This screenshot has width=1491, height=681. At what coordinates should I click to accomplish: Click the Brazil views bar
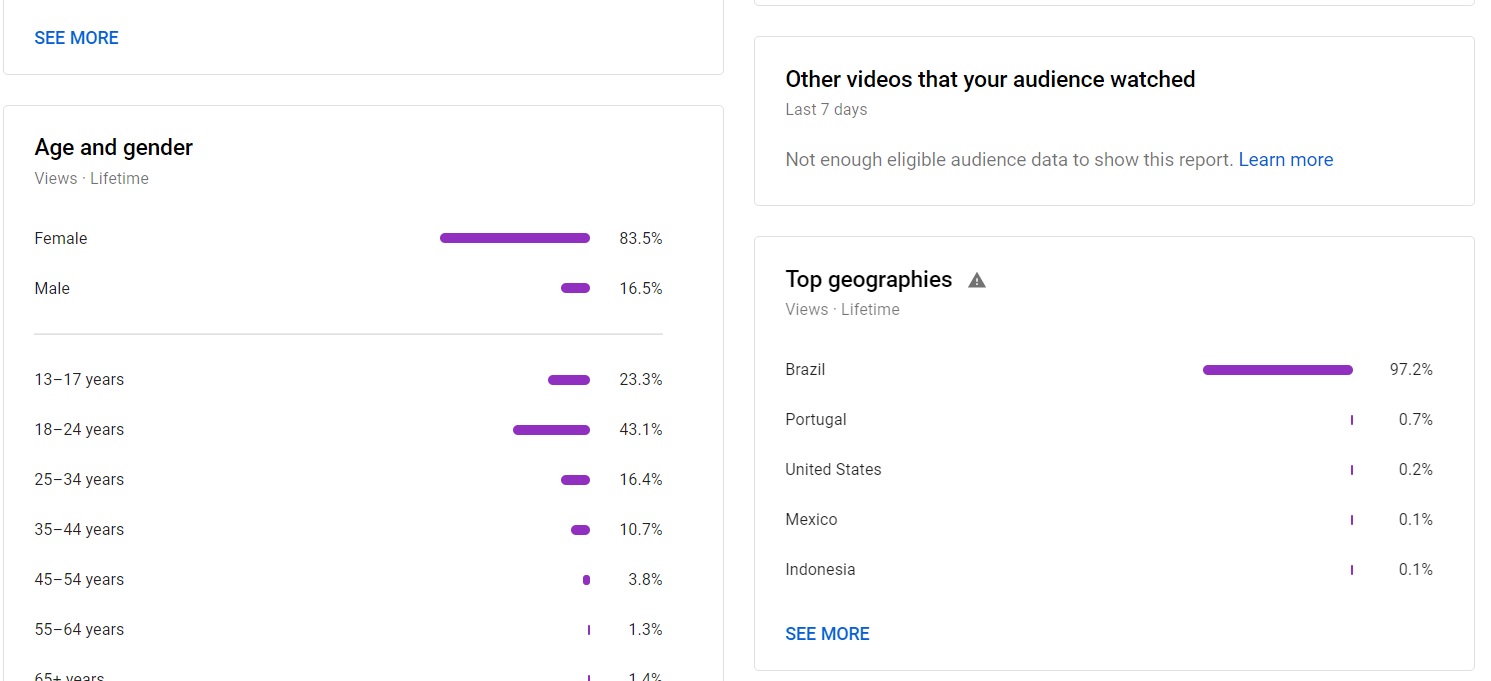[x=1278, y=370]
